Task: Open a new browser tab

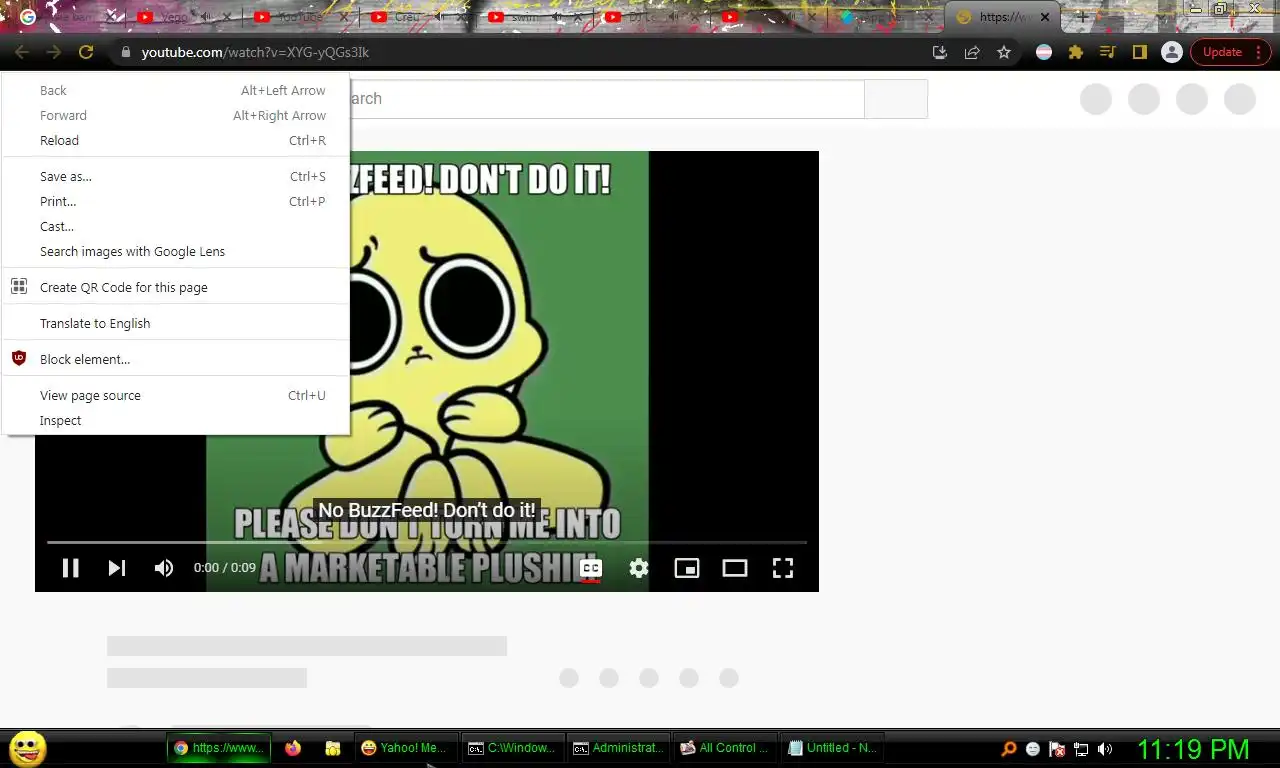Action: (x=1081, y=17)
